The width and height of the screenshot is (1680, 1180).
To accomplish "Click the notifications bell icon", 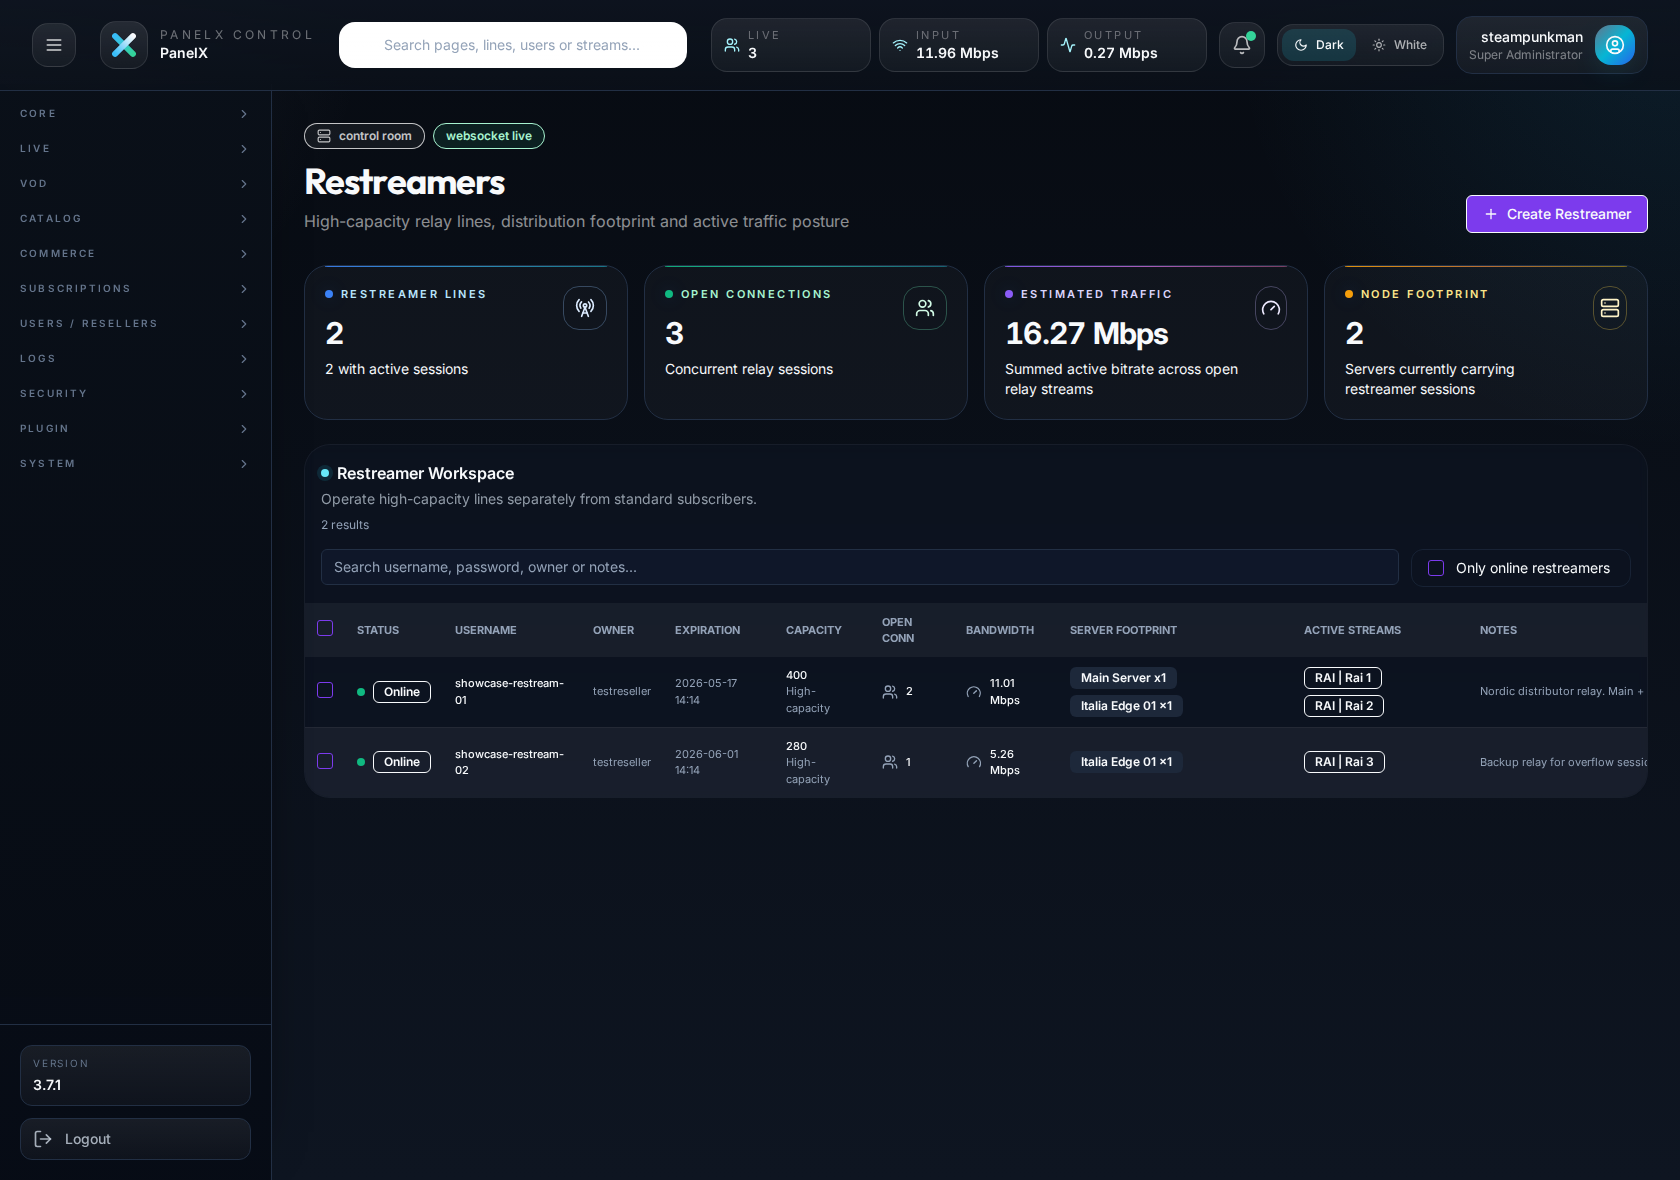I will tap(1241, 44).
